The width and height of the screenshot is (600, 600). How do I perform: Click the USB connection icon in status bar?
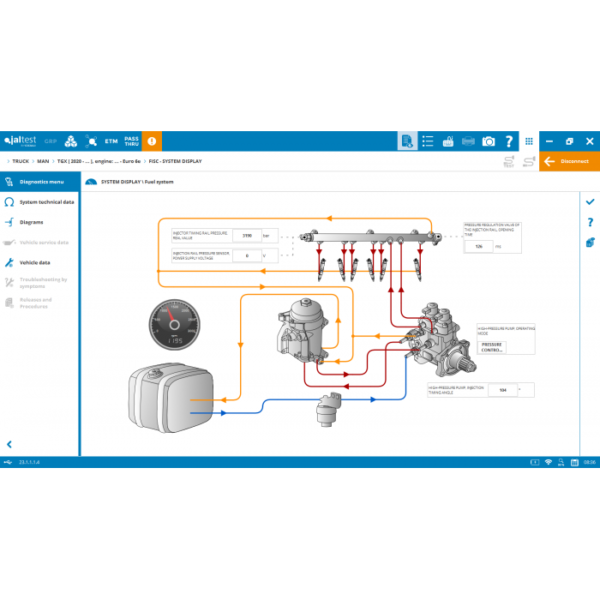[8, 462]
